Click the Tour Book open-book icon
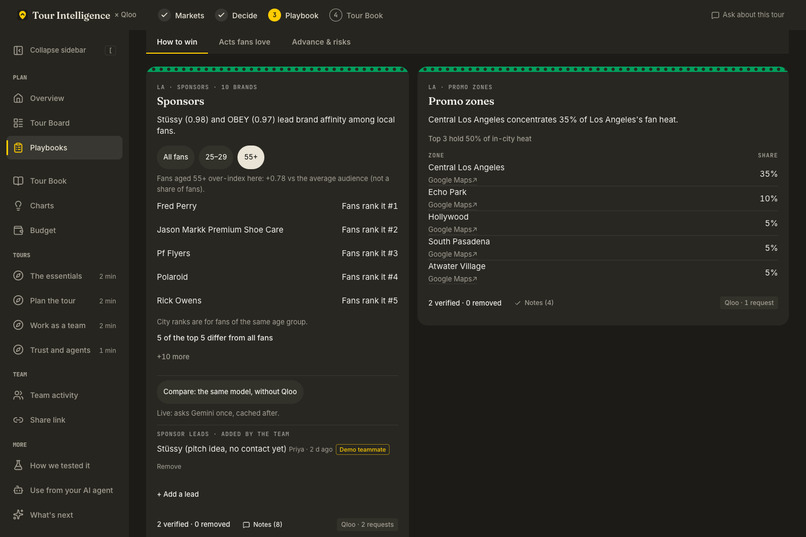Image resolution: width=806 pixels, height=537 pixels. (18, 181)
